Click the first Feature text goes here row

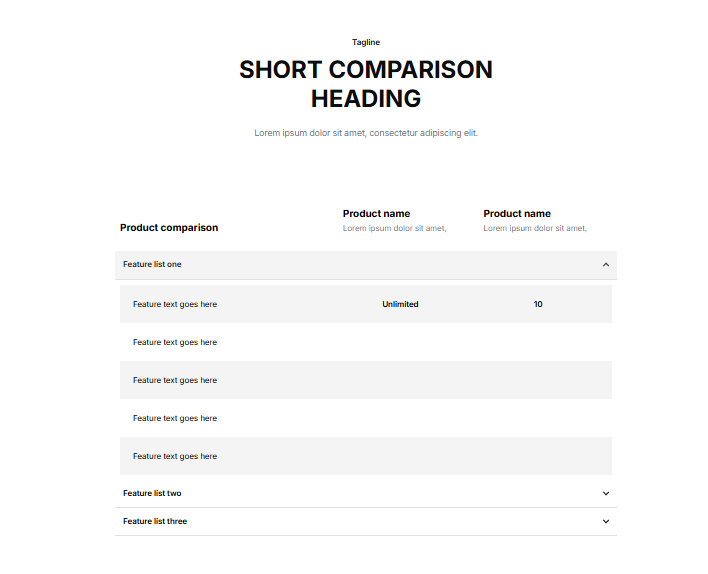coord(175,304)
